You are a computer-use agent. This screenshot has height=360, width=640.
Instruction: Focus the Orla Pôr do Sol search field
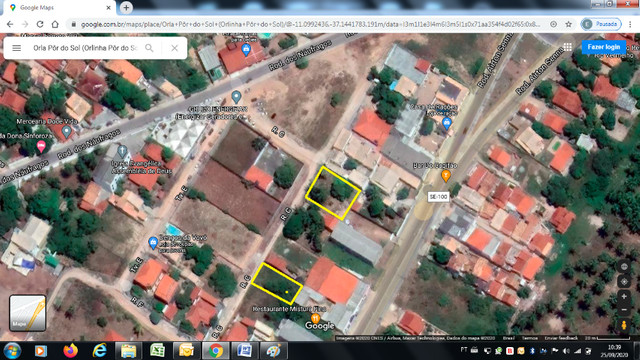(x=85, y=48)
